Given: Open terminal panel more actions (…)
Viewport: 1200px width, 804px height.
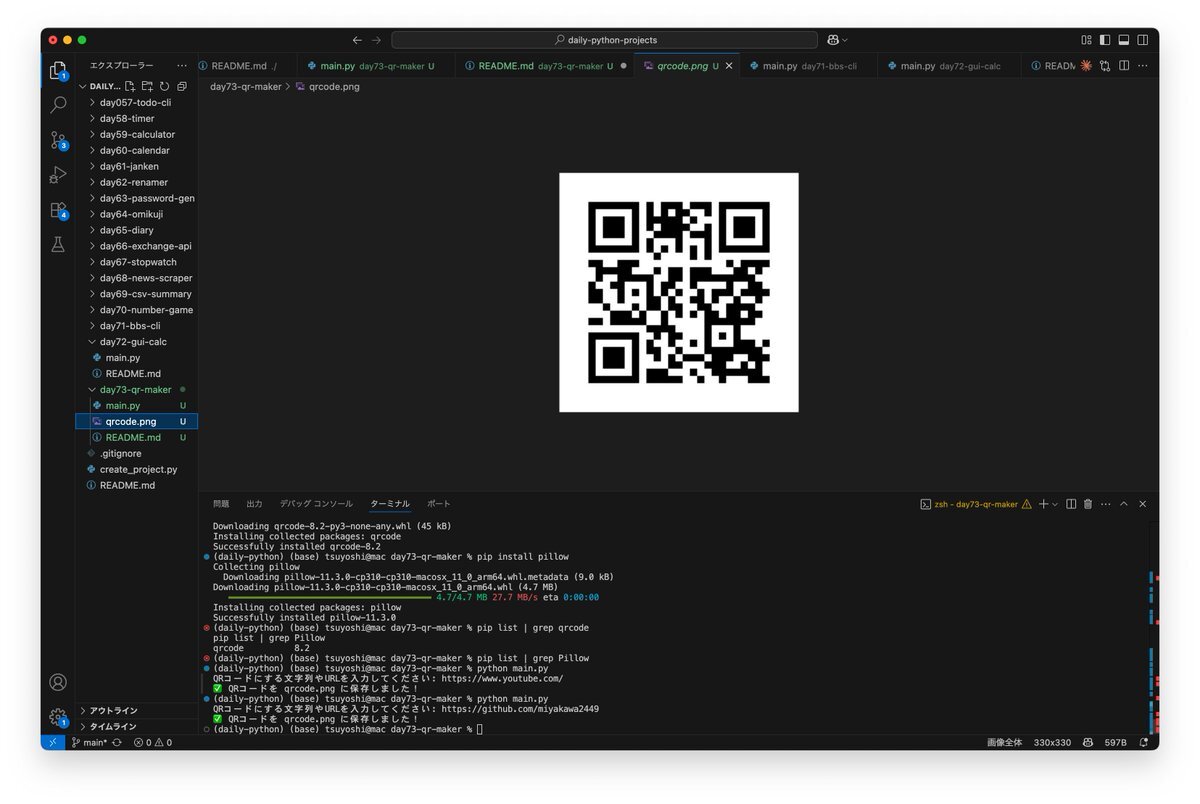Looking at the screenshot, I should 1105,504.
